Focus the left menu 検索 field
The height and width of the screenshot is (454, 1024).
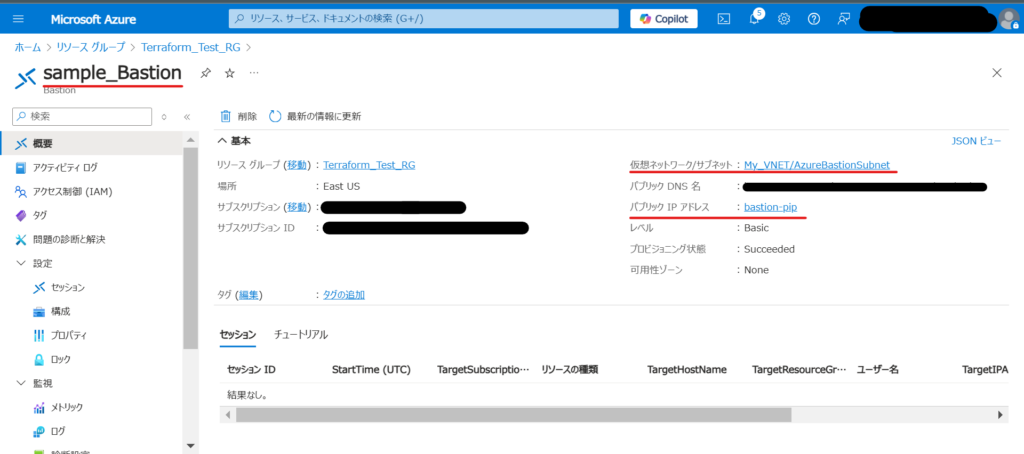(x=82, y=116)
